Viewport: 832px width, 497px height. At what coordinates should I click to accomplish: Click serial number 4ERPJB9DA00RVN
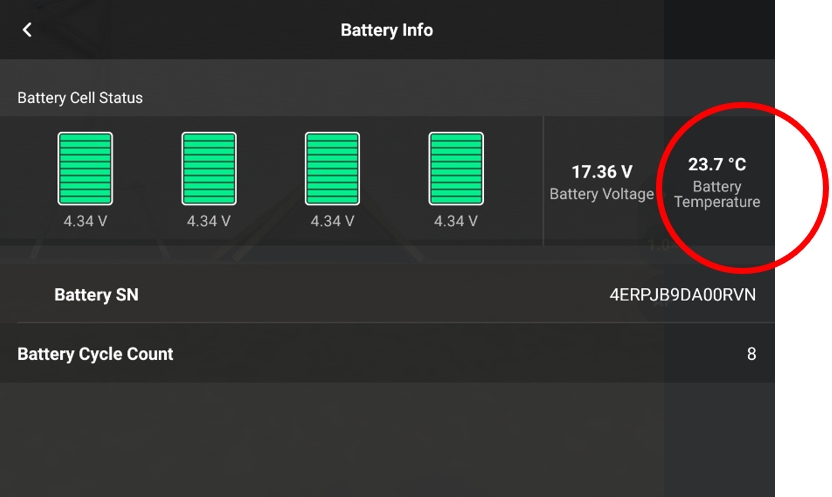(x=682, y=295)
